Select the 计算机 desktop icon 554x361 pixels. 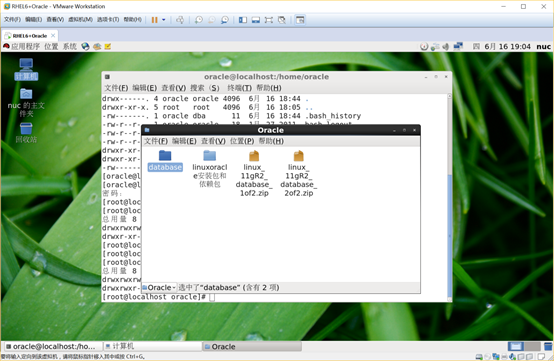point(26,69)
